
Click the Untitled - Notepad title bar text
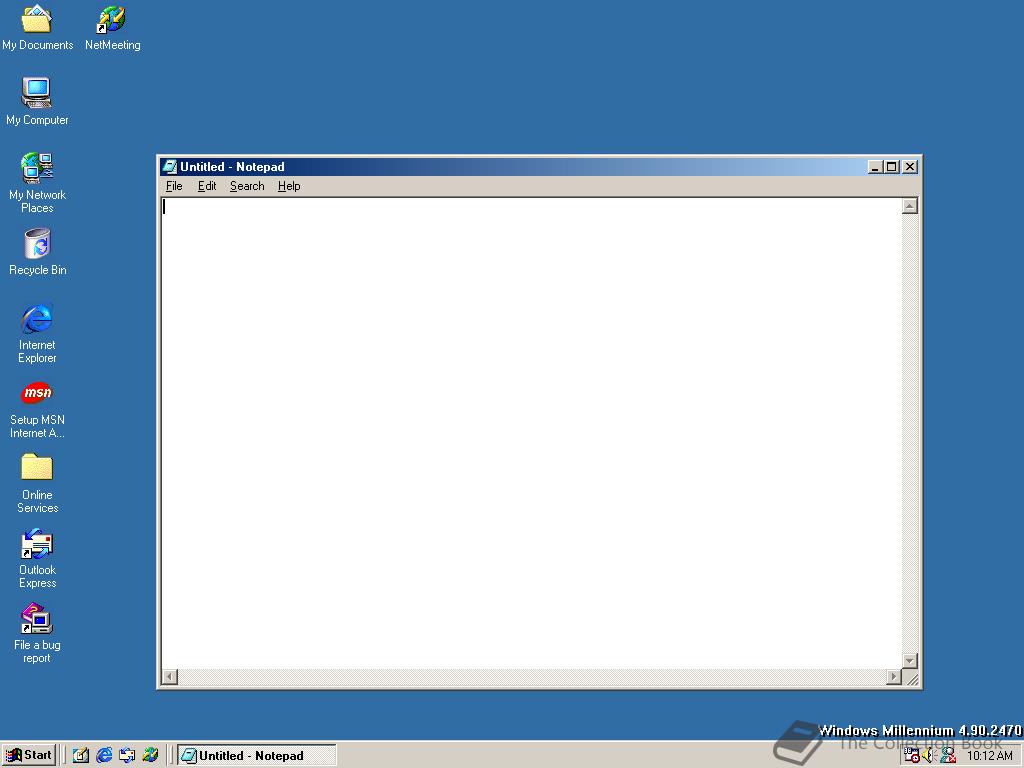(232, 167)
